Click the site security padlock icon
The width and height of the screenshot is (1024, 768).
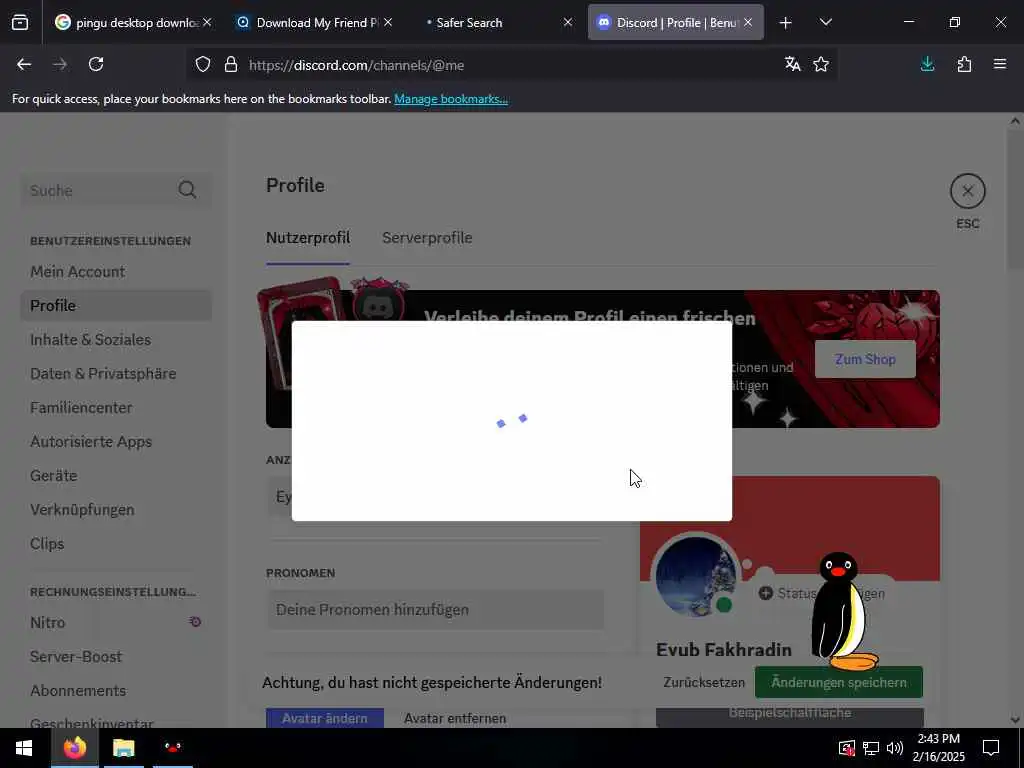[x=231, y=65]
